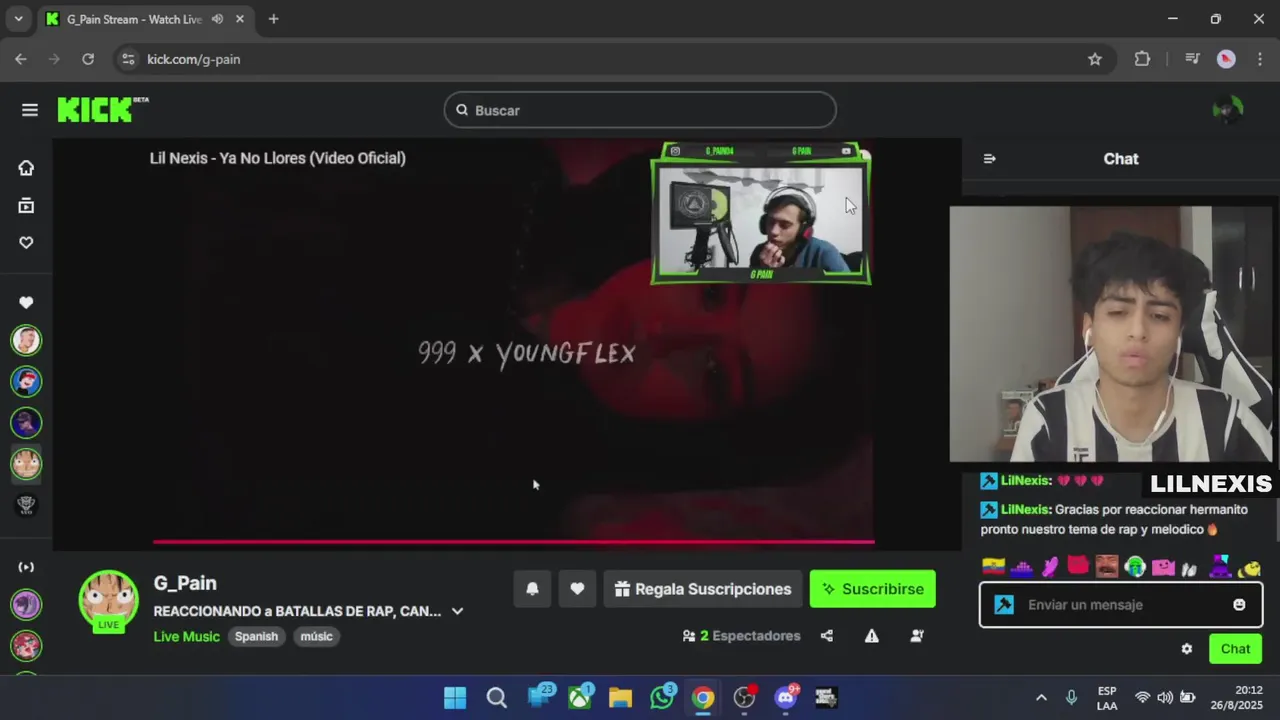
Task: View site information icon in the address bar
Action: point(128,59)
